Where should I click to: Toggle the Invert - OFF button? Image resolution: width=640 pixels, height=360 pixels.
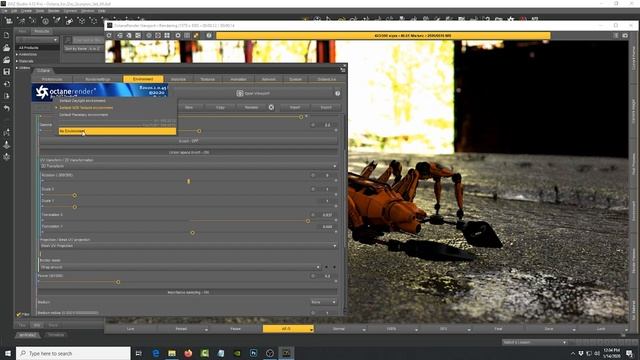coord(189,141)
